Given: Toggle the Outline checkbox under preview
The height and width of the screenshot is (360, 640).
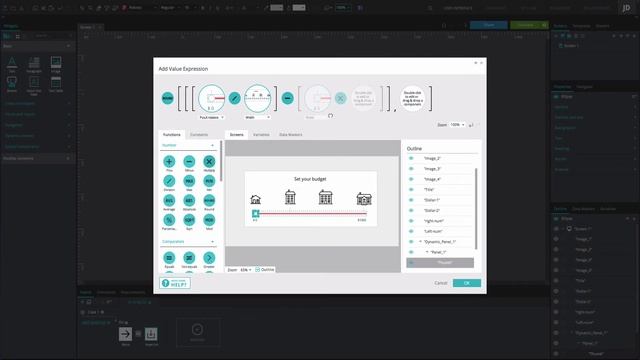Looking at the screenshot, I should click(258, 270).
